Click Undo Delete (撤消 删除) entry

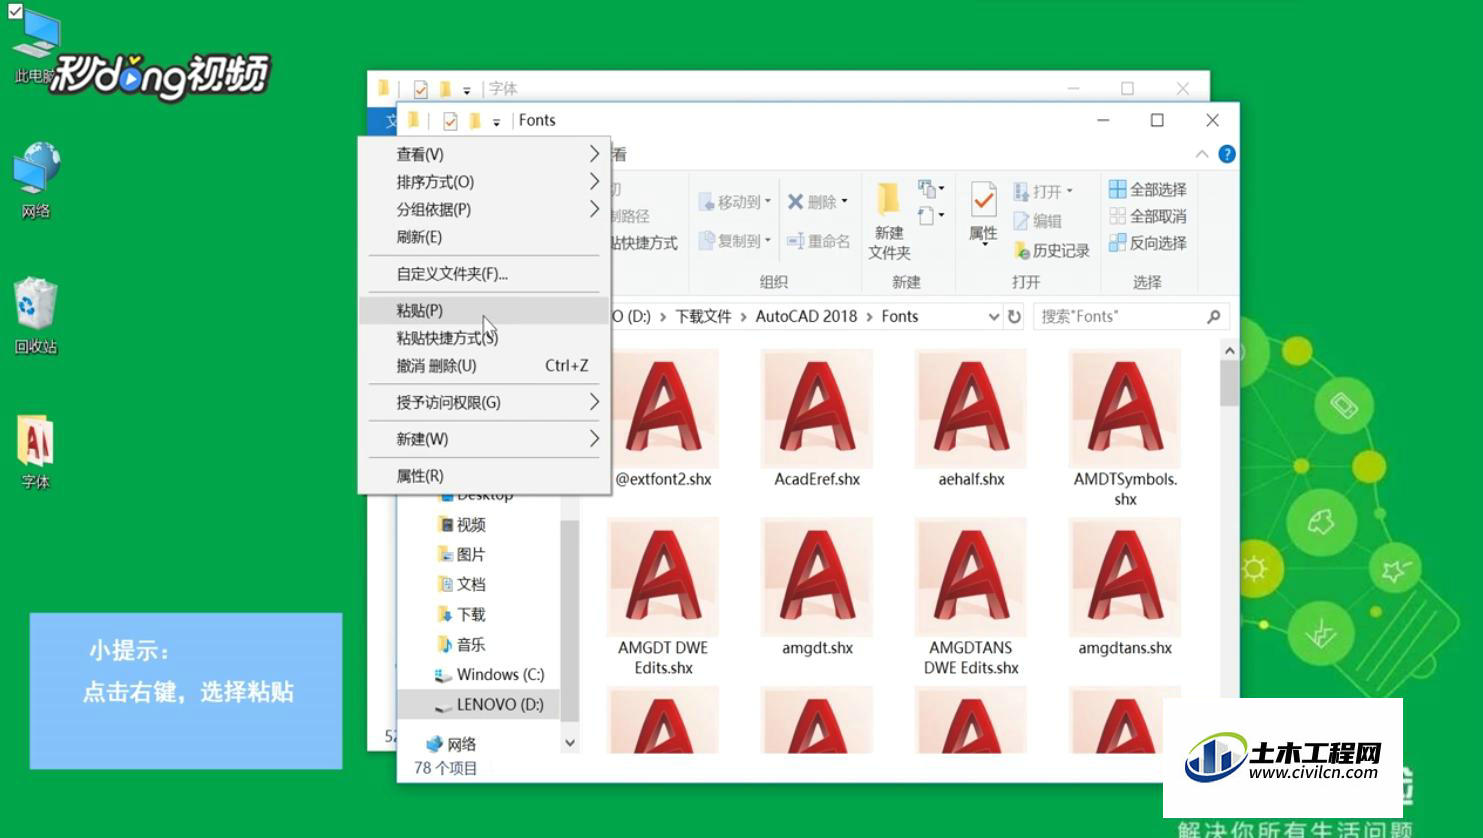484,366
